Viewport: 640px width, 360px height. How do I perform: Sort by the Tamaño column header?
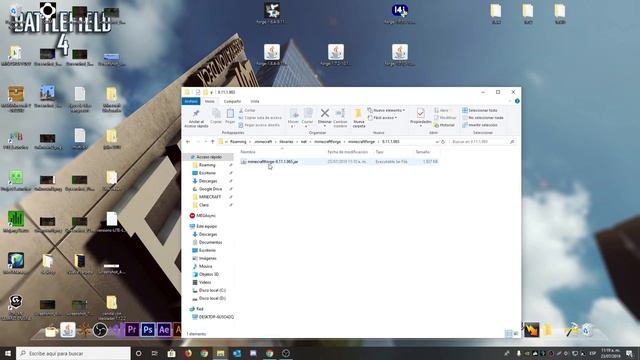[x=422, y=152]
